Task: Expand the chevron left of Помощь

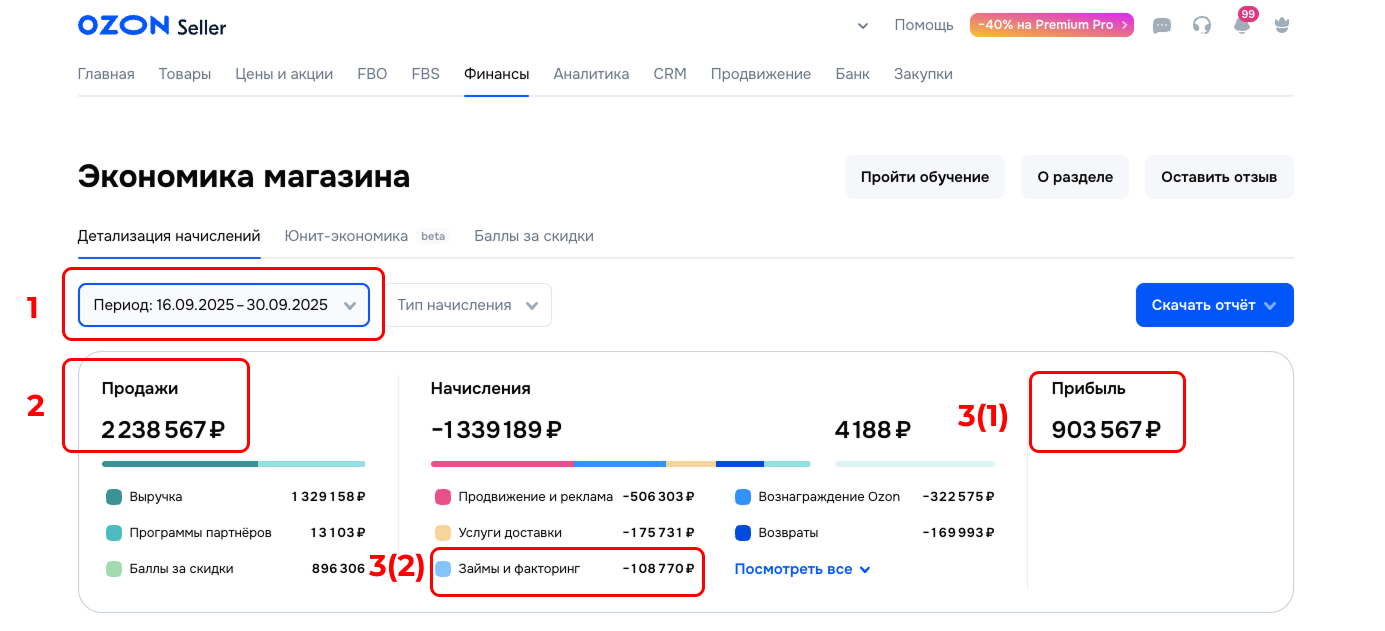Action: pyautogui.click(x=863, y=26)
